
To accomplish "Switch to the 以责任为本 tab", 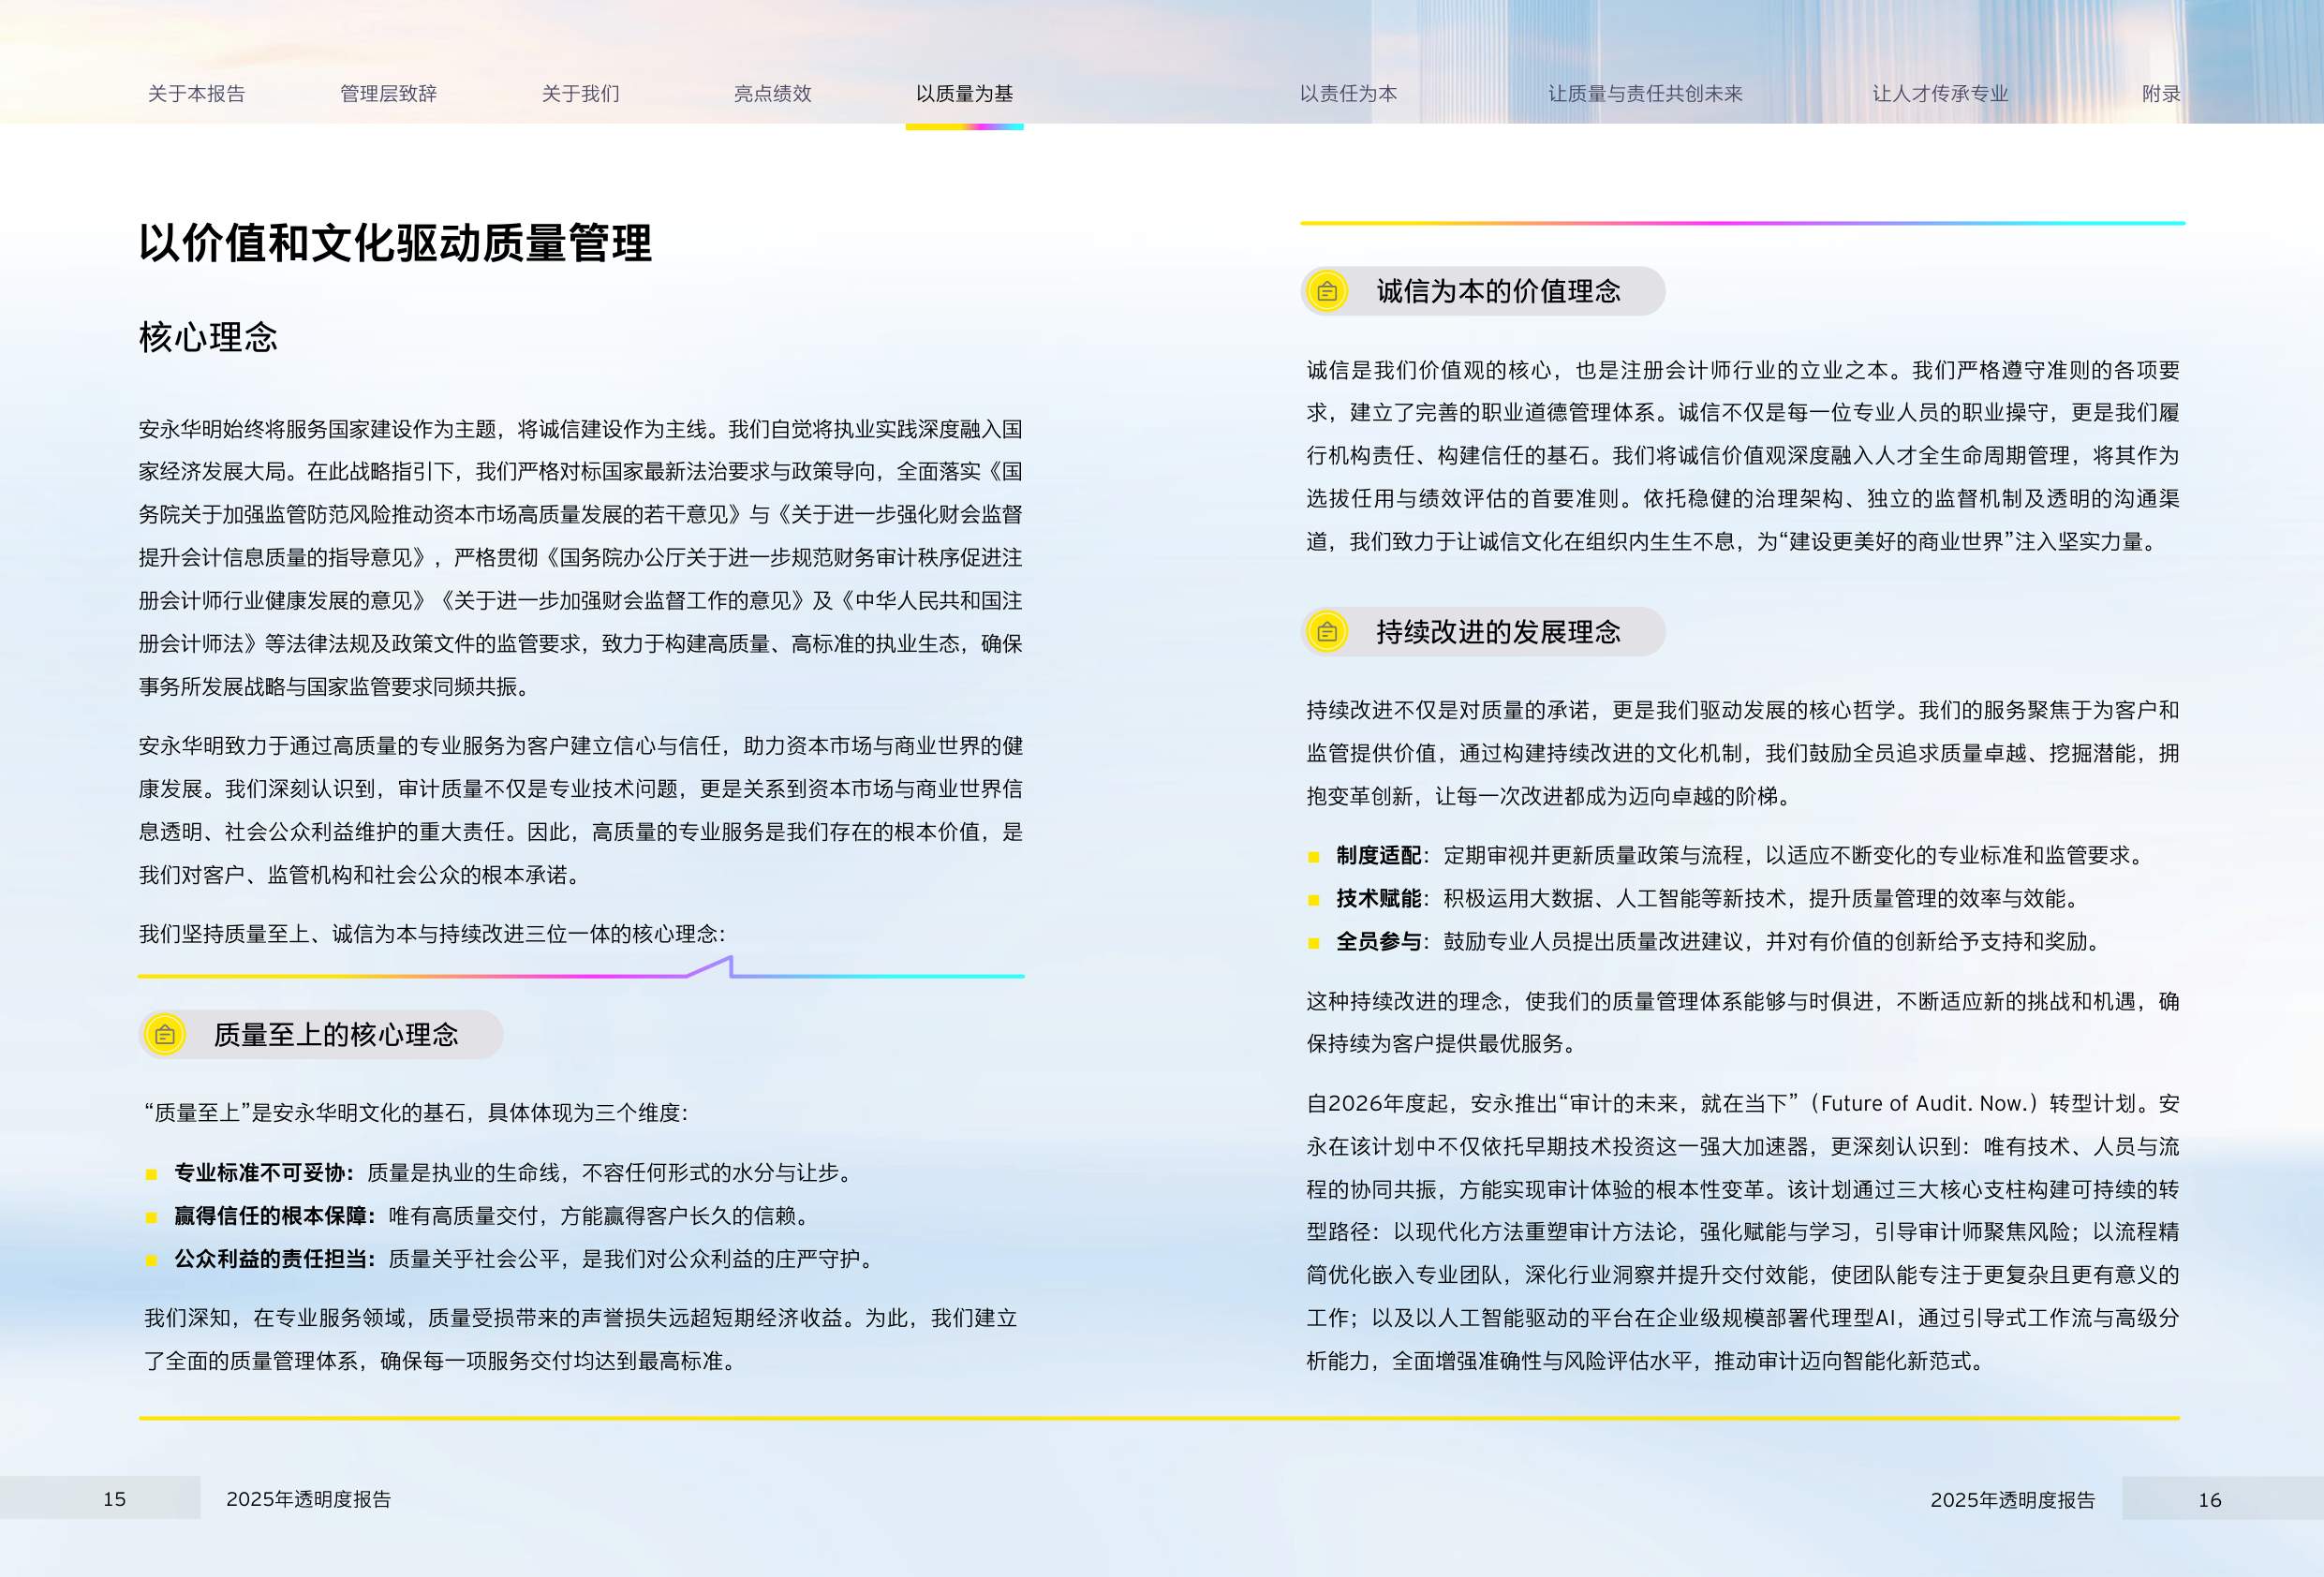I will (1348, 94).
